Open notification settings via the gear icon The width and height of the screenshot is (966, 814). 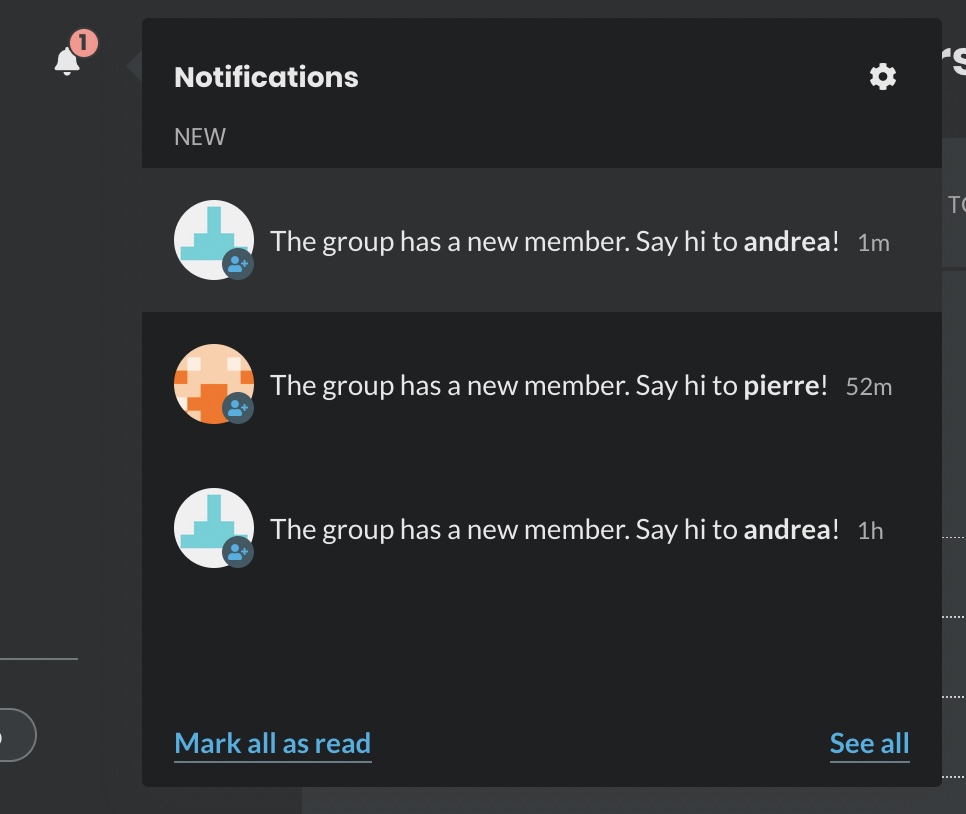[x=882, y=76]
